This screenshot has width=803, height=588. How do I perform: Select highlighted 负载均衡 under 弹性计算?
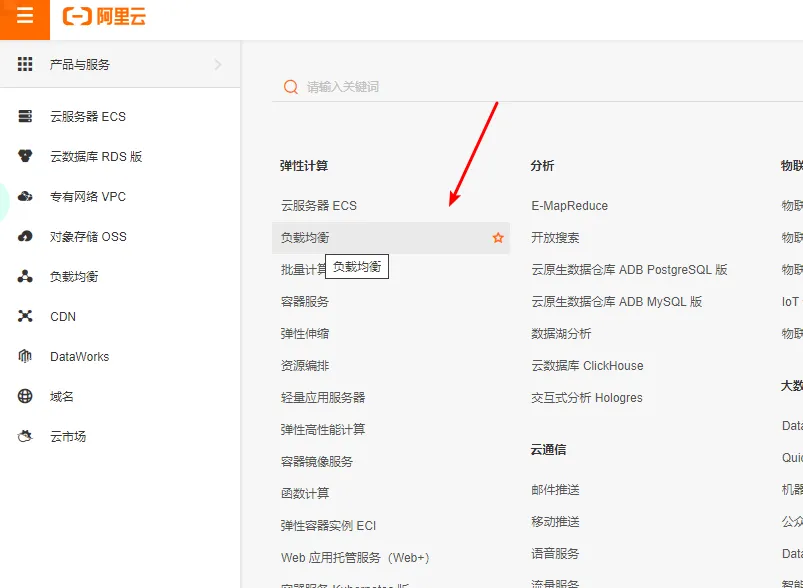pyautogui.click(x=391, y=238)
